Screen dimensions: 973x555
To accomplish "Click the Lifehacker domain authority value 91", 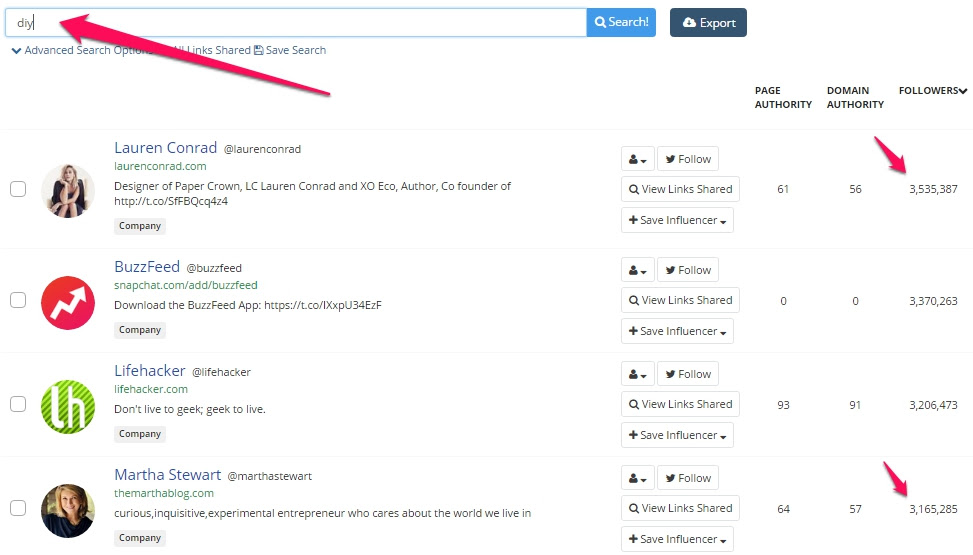I will tap(855, 405).
